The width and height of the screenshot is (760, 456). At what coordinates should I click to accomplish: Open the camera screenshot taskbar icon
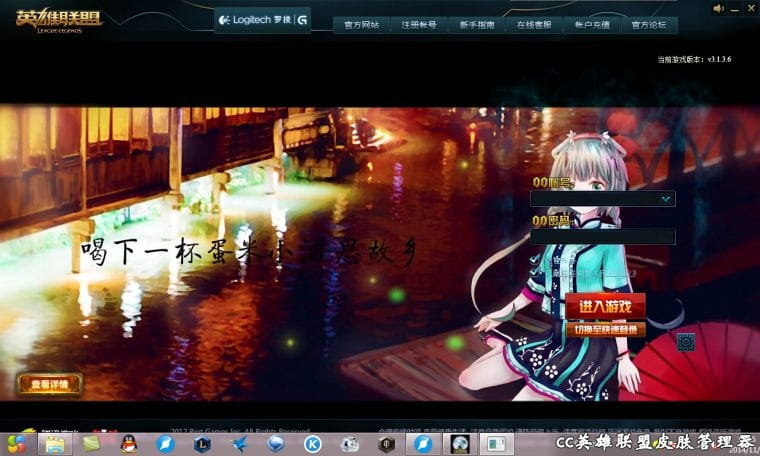click(349, 444)
